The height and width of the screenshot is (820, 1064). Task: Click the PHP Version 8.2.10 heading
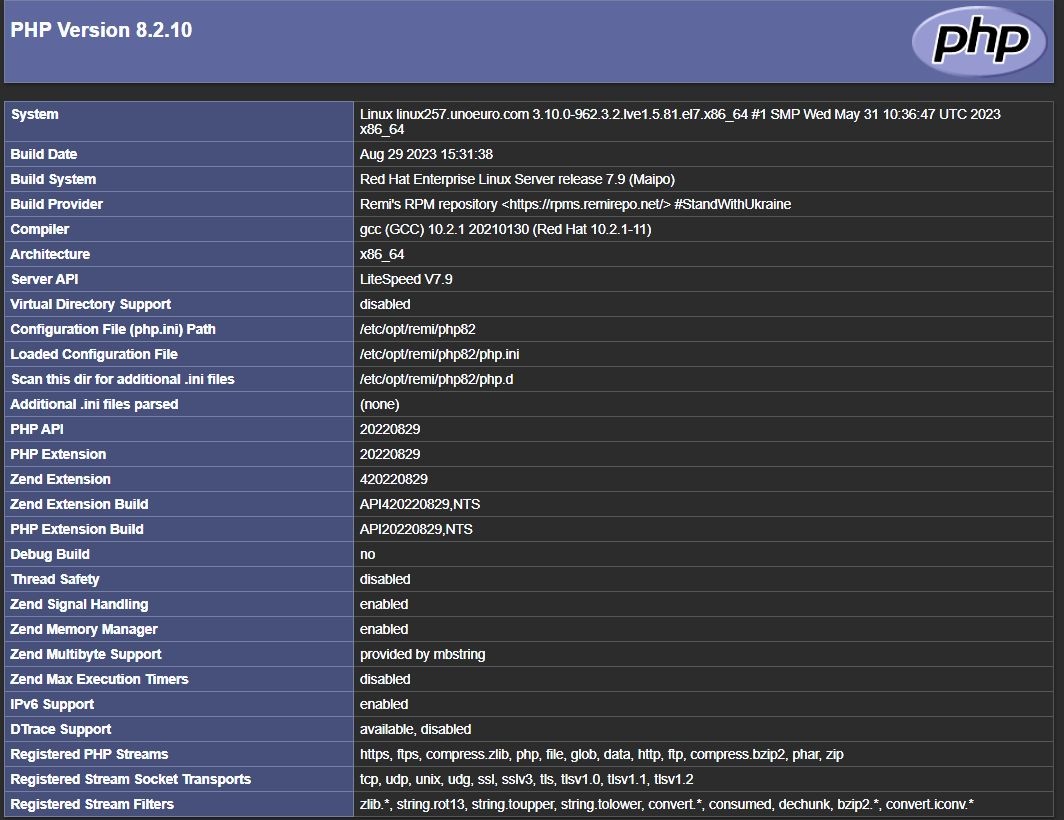click(x=101, y=30)
